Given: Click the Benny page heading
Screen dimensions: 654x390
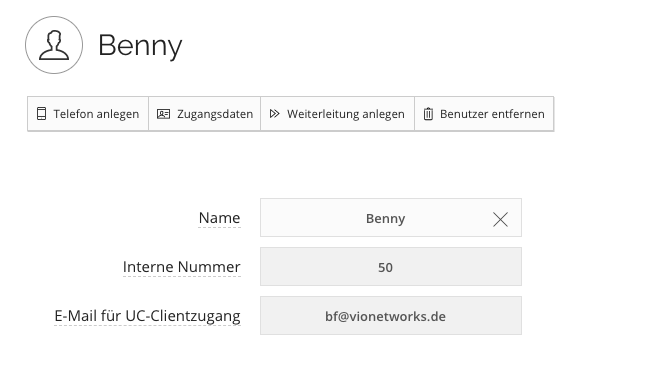Looking at the screenshot, I should click(140, 45).
